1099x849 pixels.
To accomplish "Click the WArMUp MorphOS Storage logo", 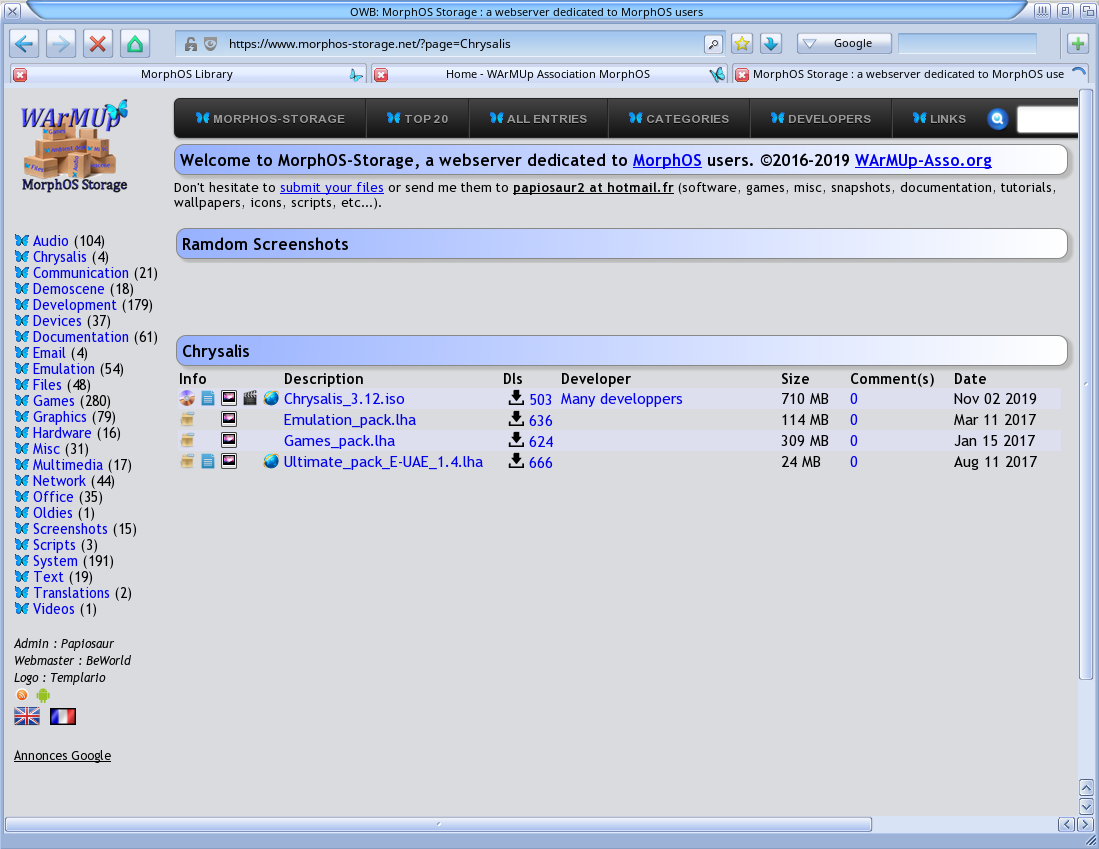I will click(74, 145).
